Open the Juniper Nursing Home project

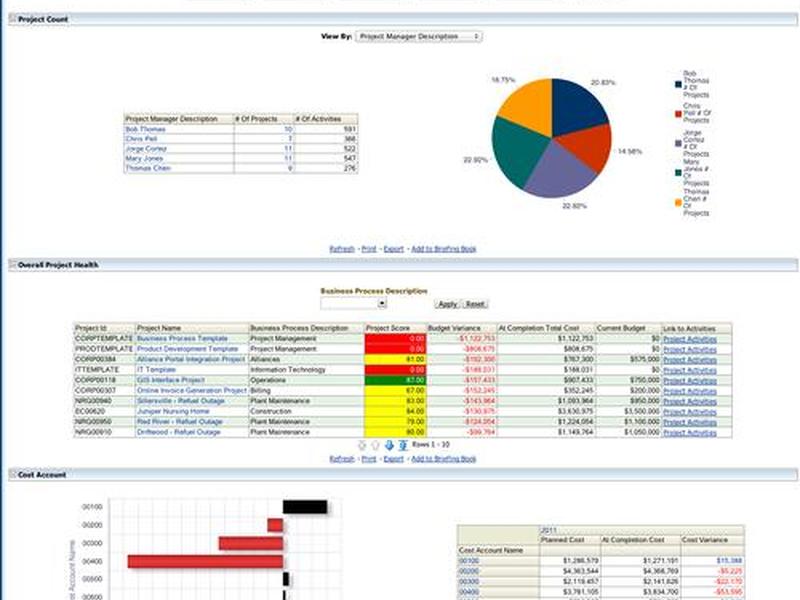[173, 411]
